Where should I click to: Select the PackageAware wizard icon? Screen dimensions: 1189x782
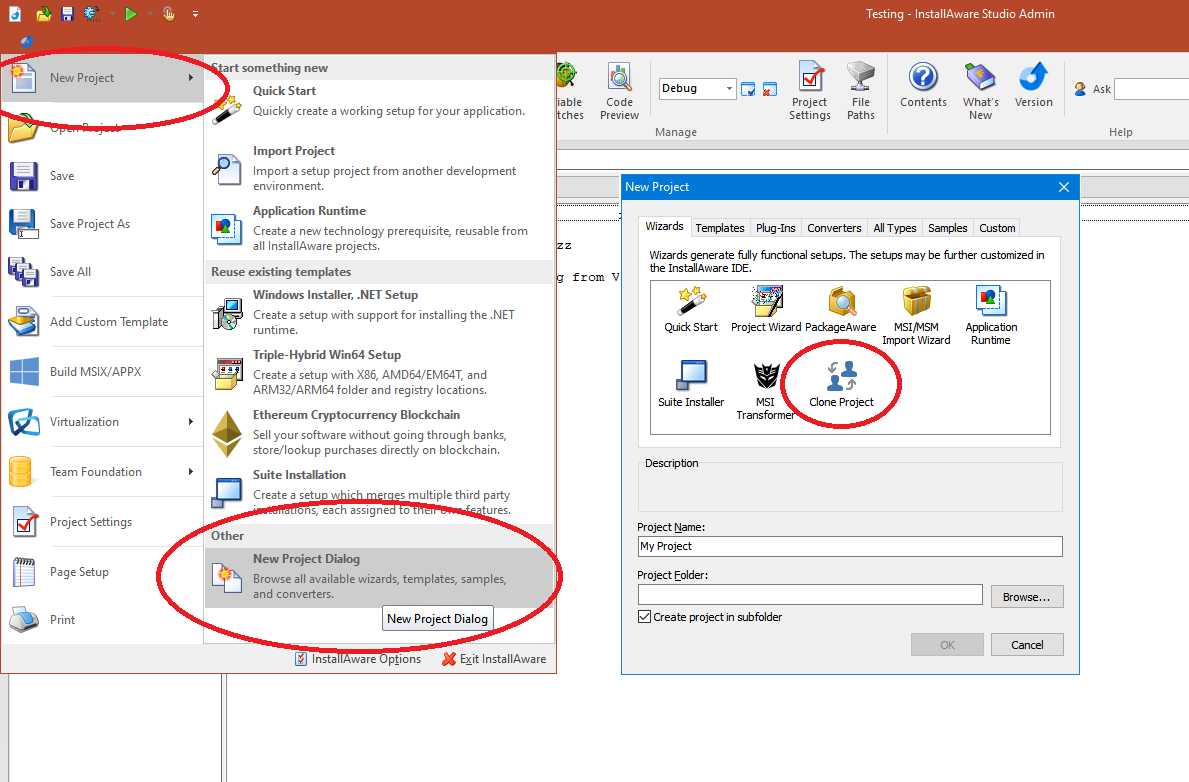840,309
